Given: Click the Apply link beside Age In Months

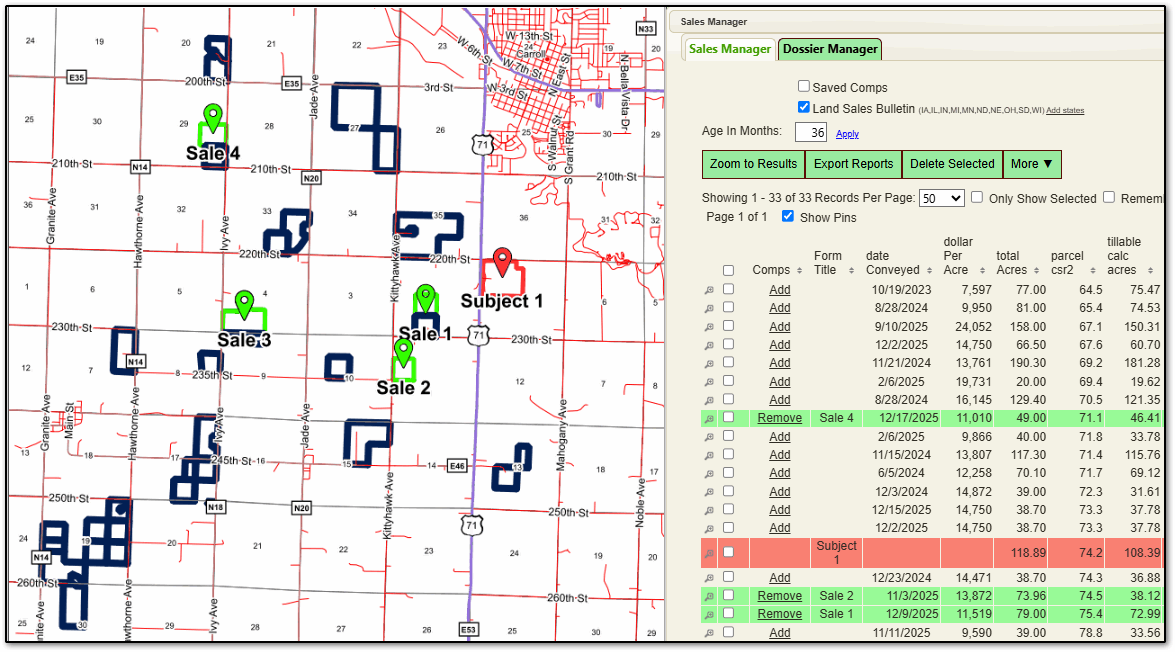Looking at the screenshot, I should pos(848,134).
